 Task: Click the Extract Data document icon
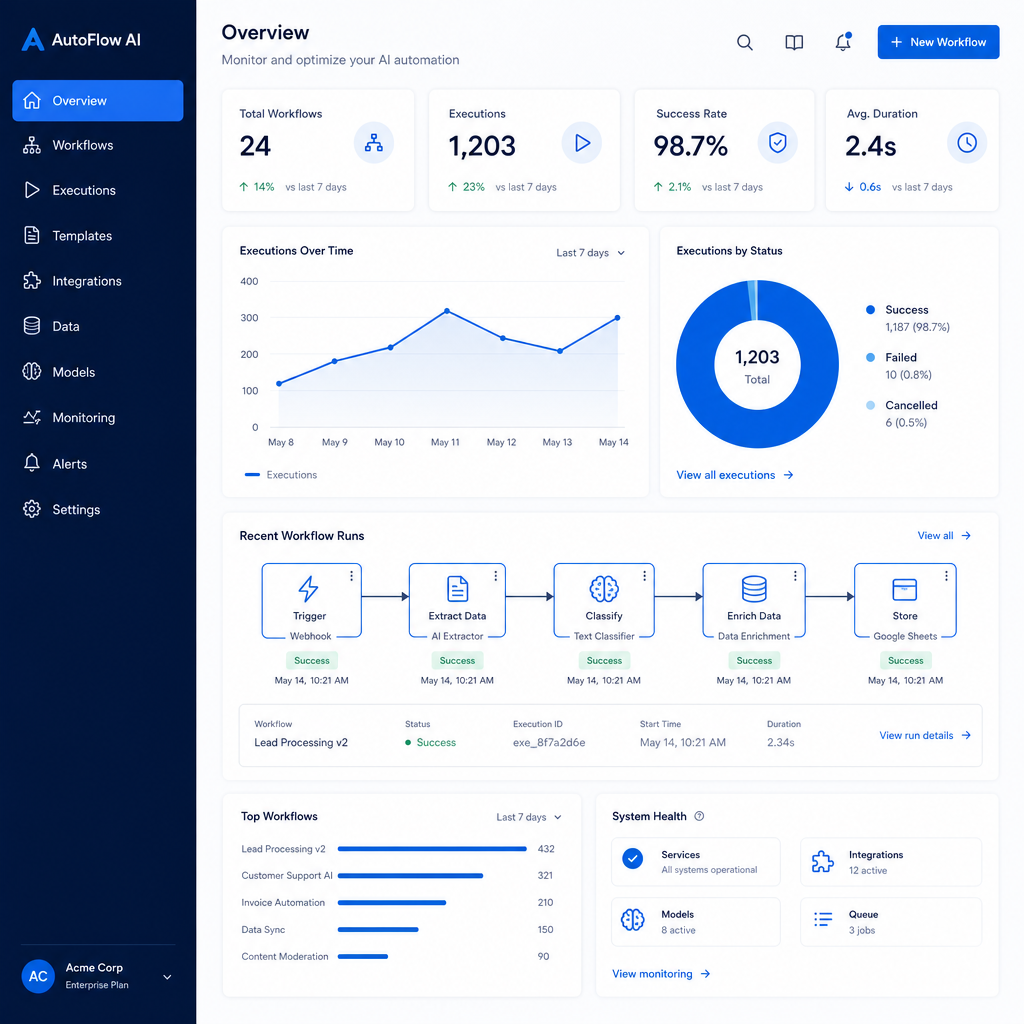coord(457,588)
